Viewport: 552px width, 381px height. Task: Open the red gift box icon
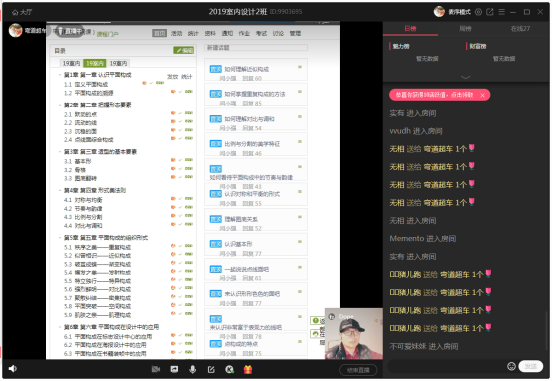point(248,369)
